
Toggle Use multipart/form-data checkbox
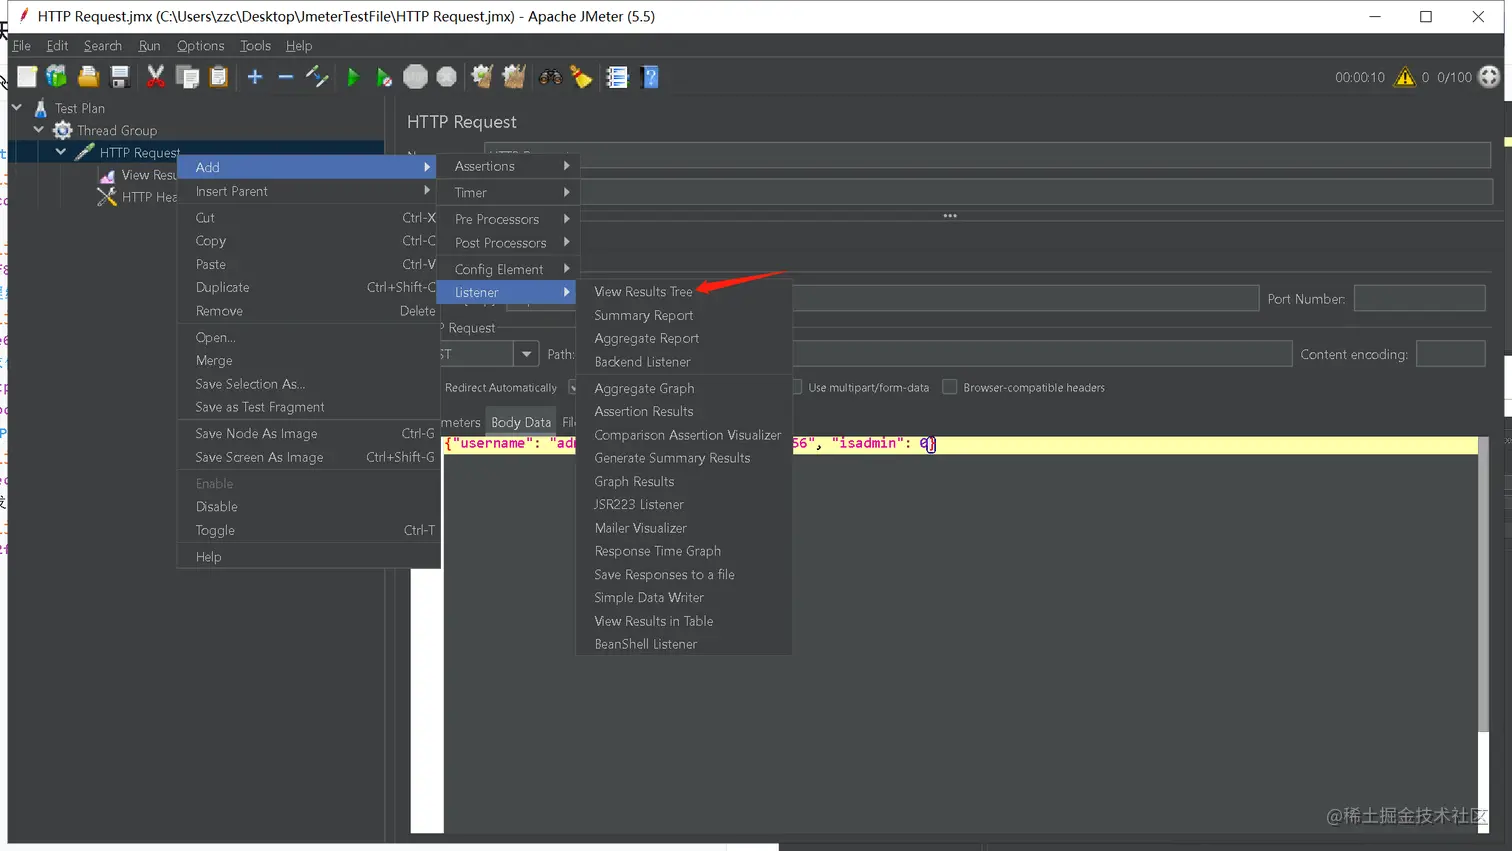click(x=798, y=387)
